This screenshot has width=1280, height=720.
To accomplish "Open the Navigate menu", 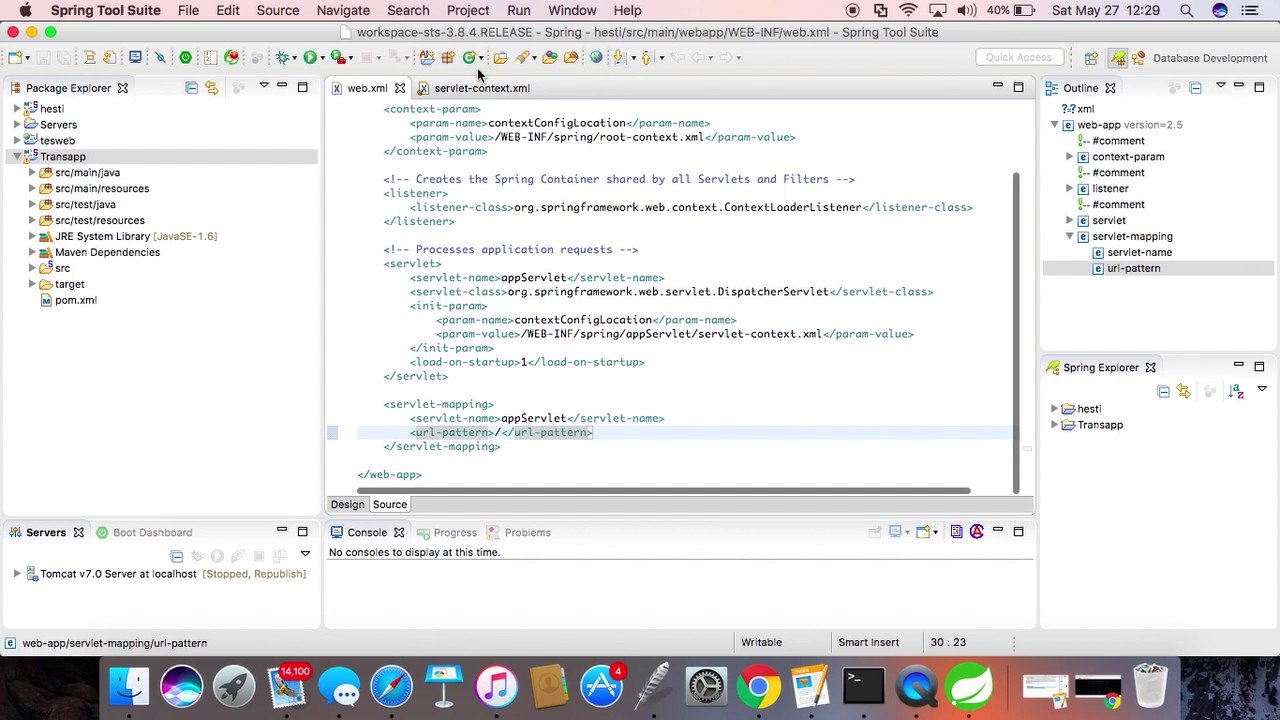I will pyautogui.click(x=343, y=10).
